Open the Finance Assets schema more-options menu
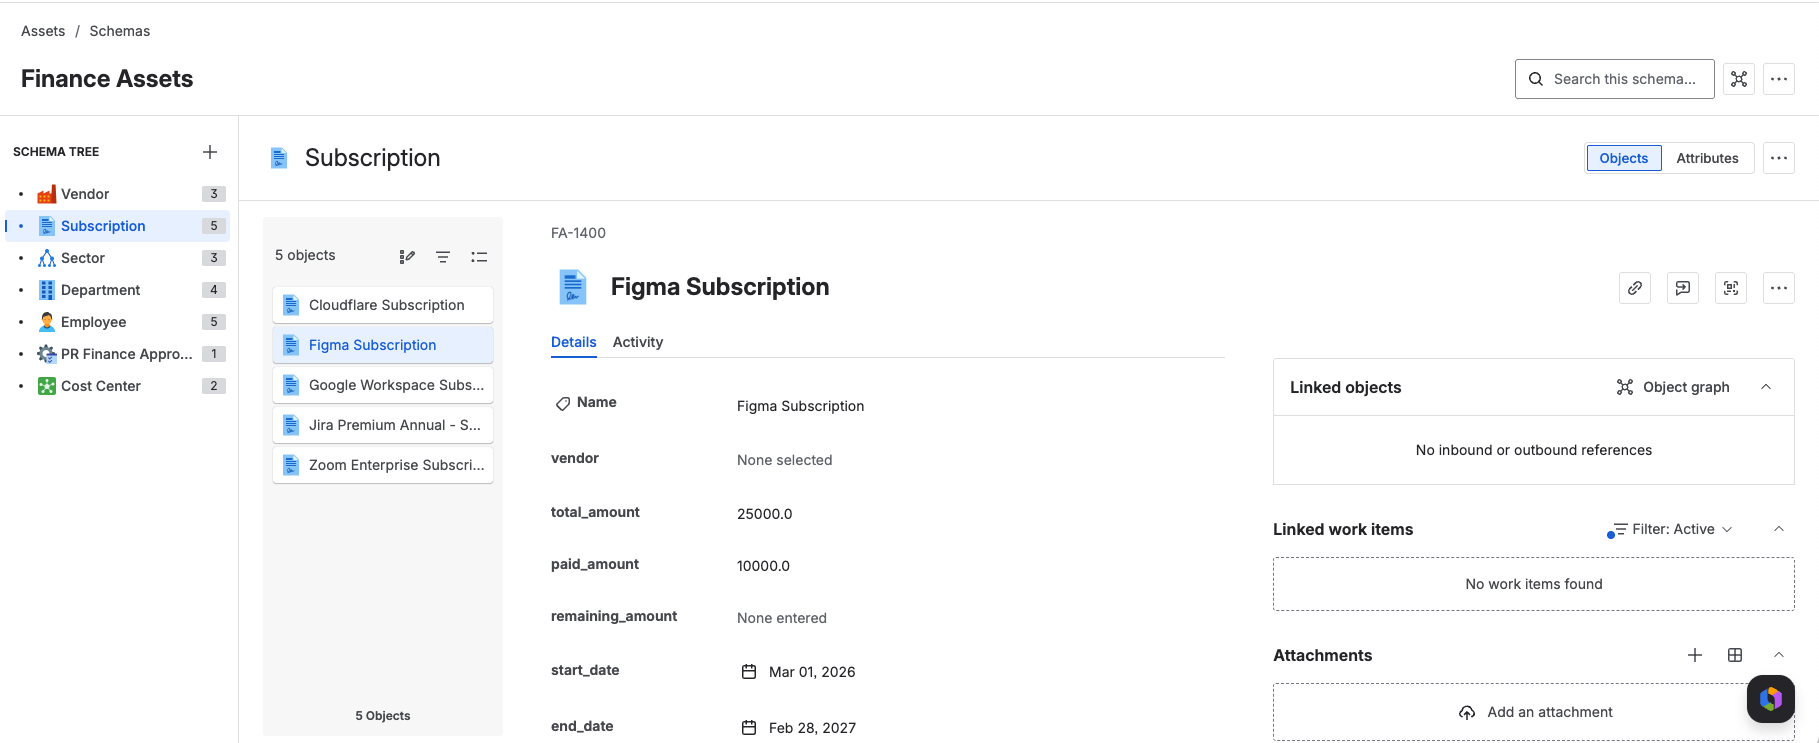This screenshot has height=743, width=1819. [x=1779, y=79]
